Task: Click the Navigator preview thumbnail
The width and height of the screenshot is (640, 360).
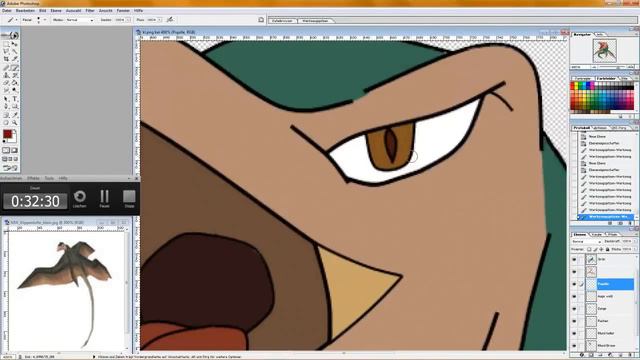Action: point(604,51)
